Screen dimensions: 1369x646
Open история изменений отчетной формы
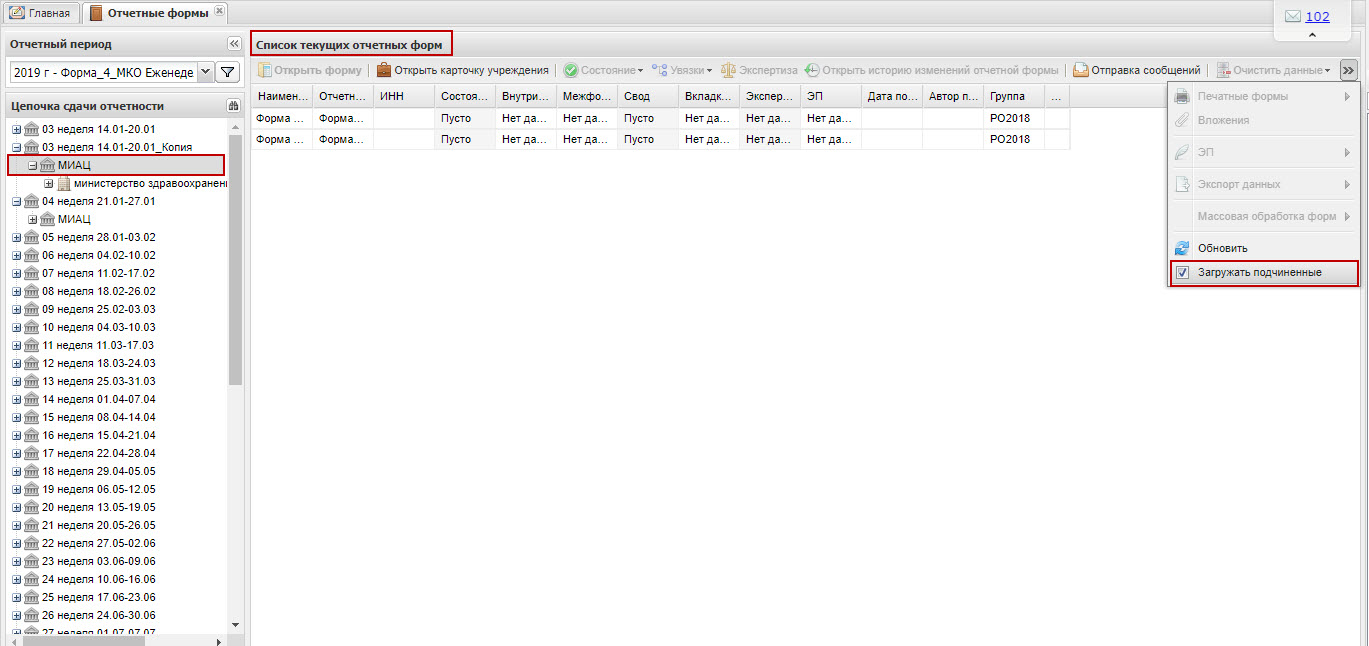tap(931, 70)
